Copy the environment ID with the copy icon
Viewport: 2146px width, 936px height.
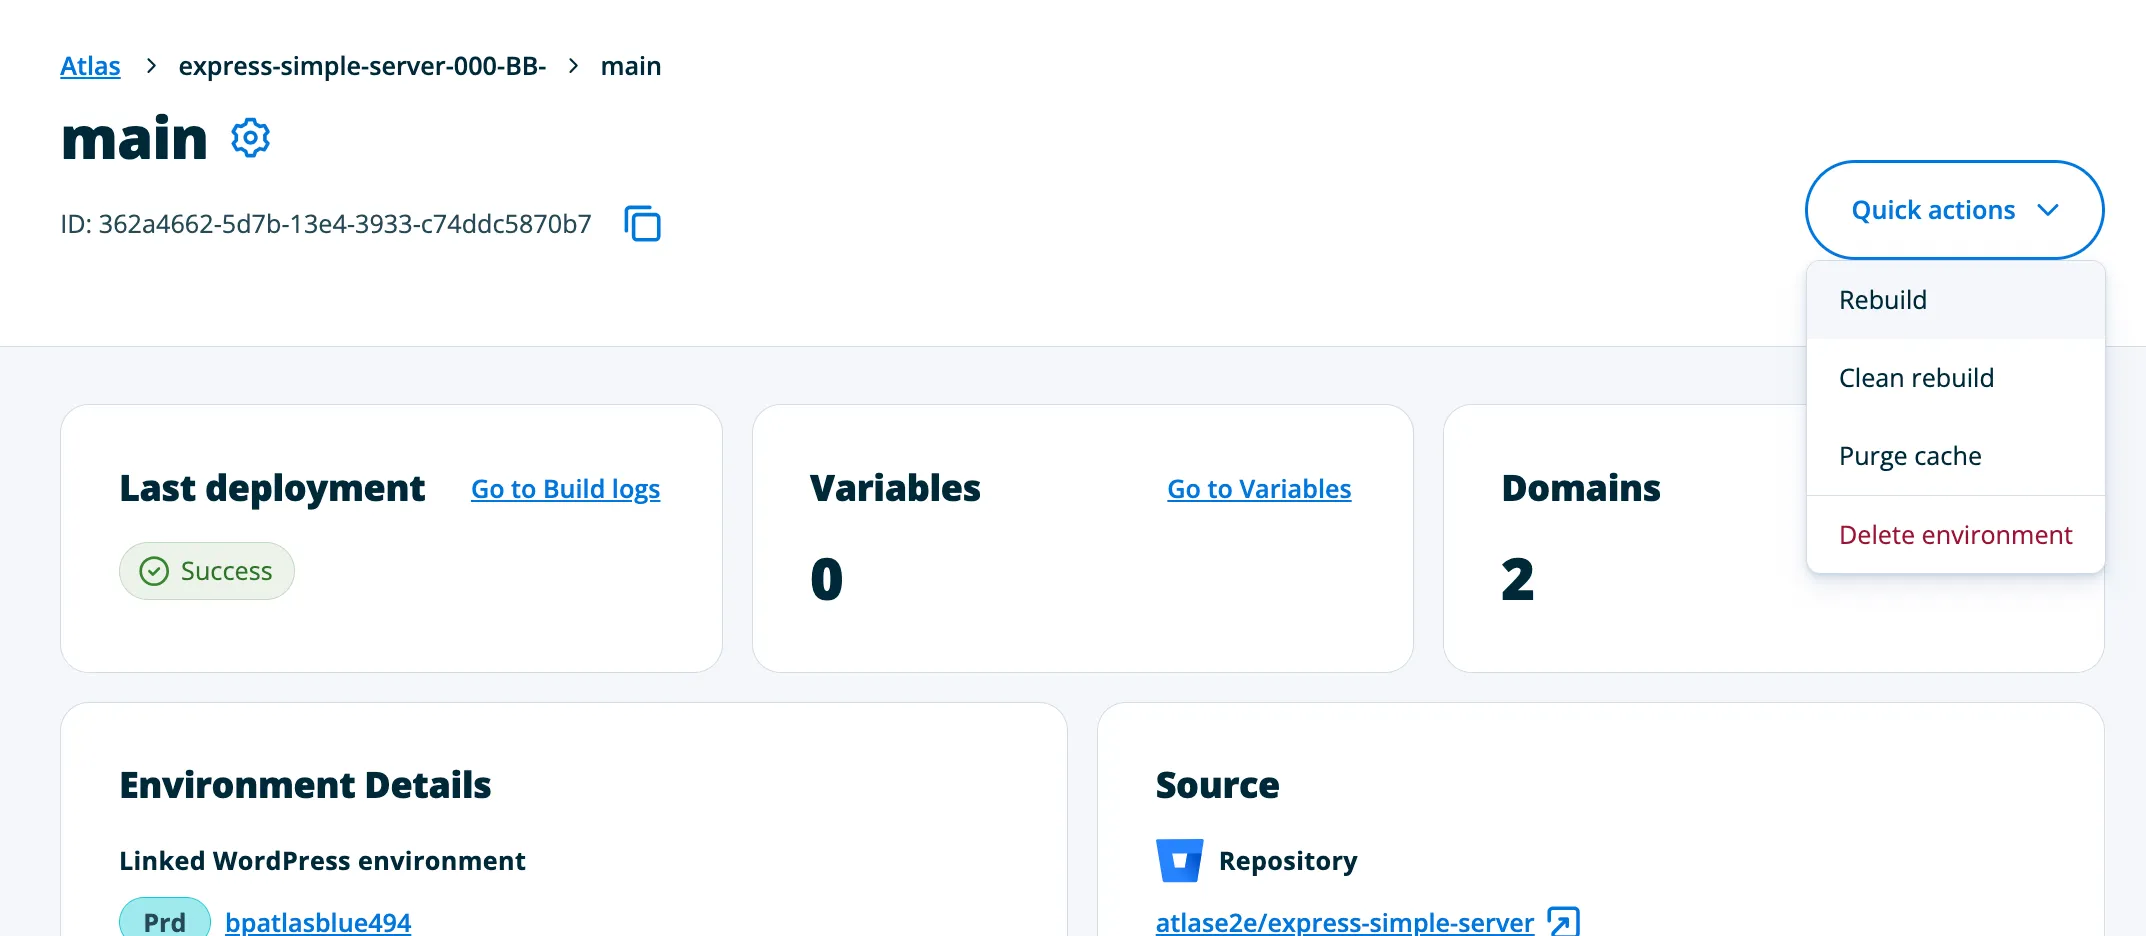click(642, 223)
